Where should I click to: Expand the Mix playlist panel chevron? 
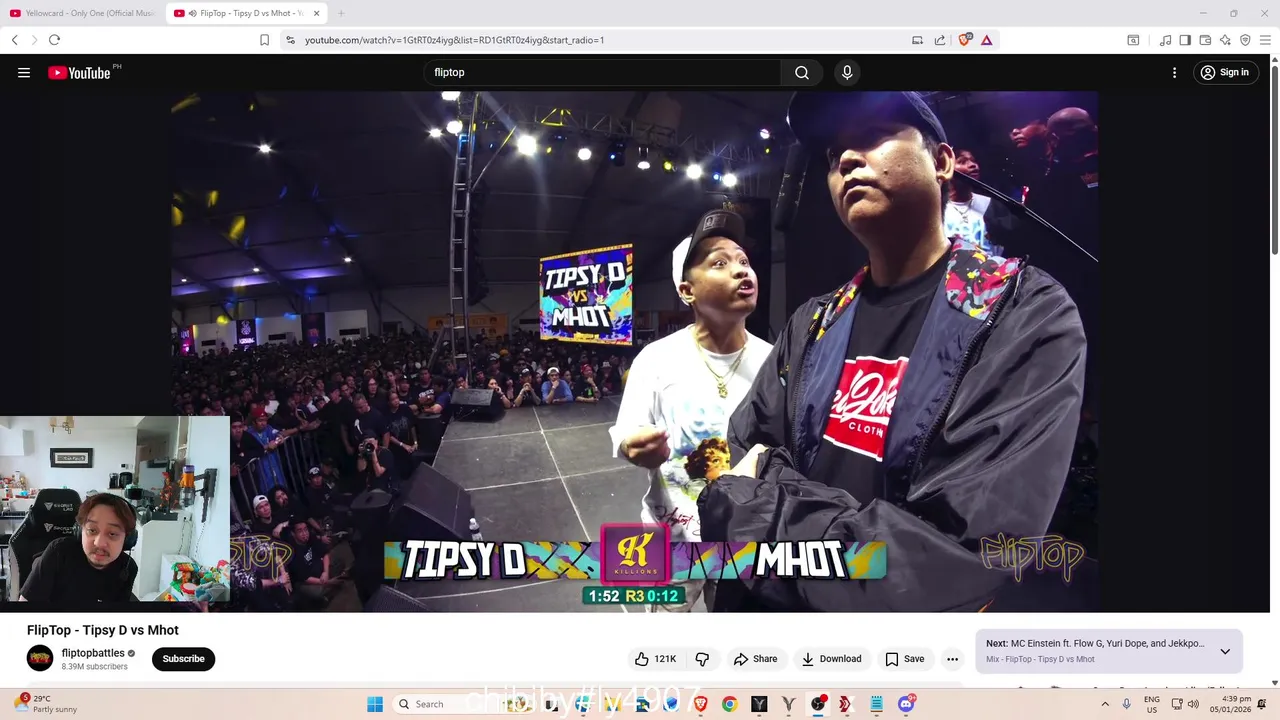click(1225, 651)
